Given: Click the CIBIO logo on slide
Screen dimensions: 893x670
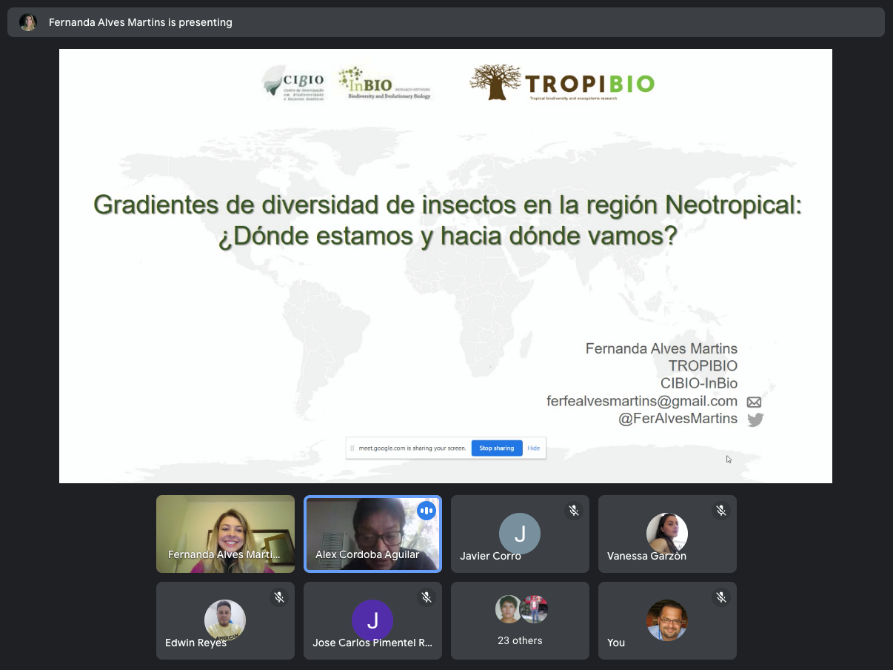Looking at the screenshot, I should pos(294,83).
